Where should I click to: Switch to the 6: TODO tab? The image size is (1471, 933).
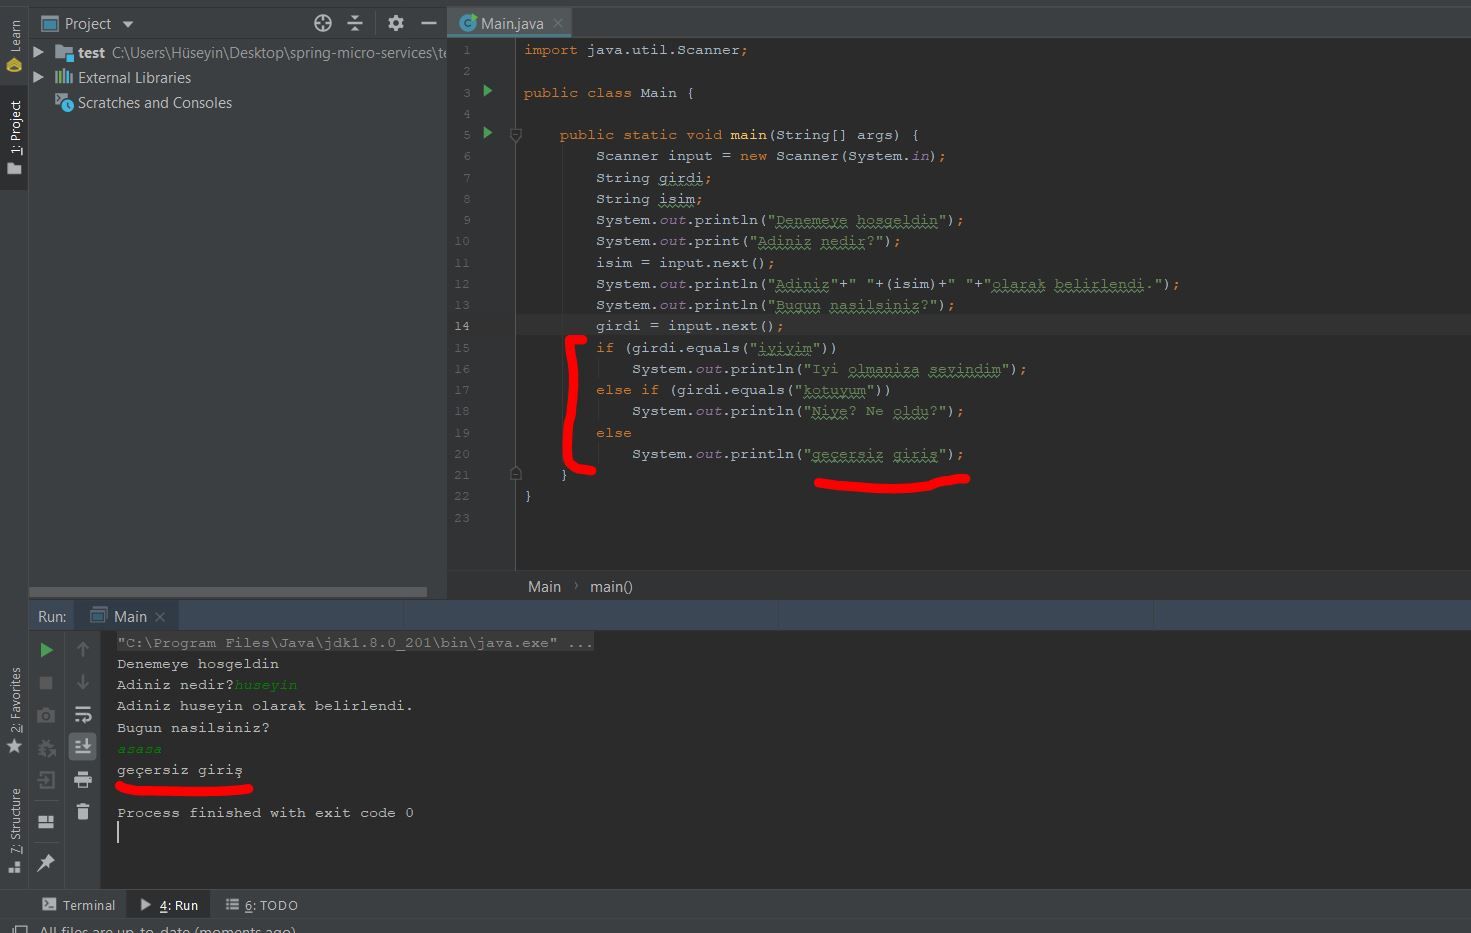click(262, 905)
